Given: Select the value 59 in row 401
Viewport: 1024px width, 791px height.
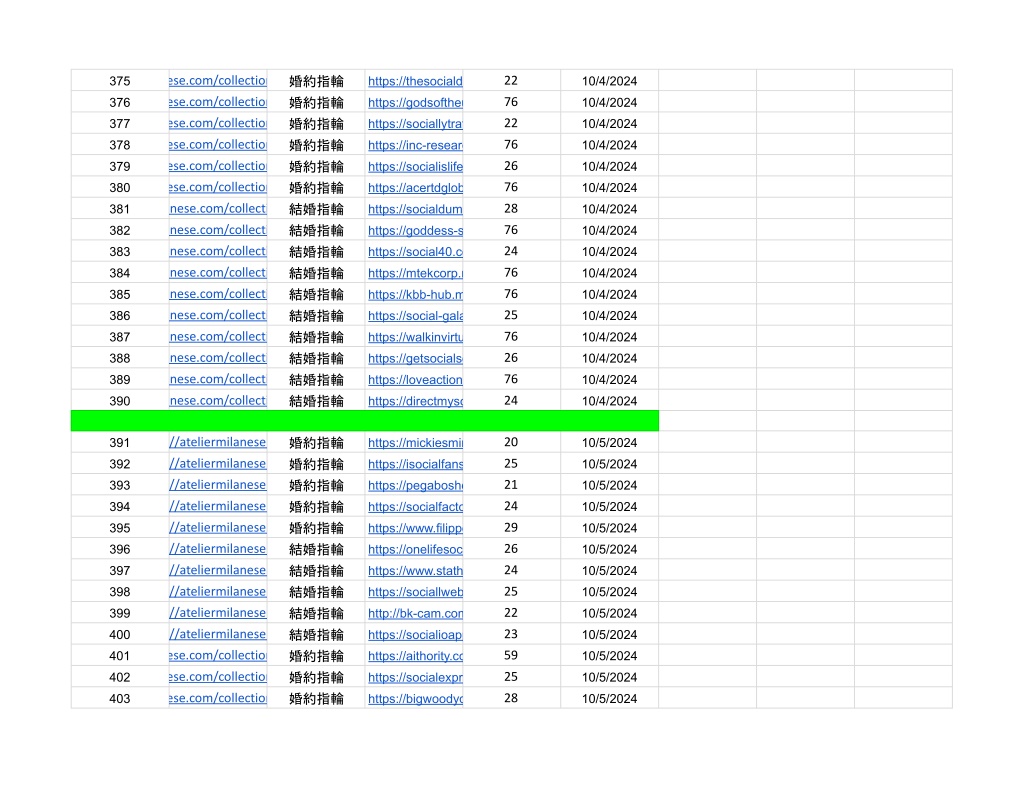Looking at the screenshot, I should 511,655.
